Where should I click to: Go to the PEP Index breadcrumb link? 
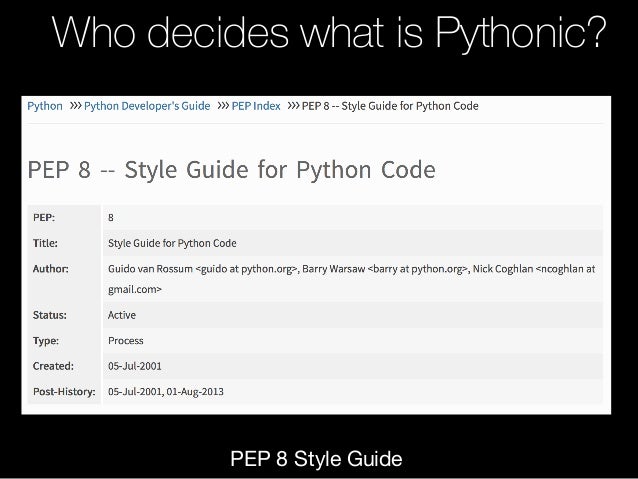(256, 106)
